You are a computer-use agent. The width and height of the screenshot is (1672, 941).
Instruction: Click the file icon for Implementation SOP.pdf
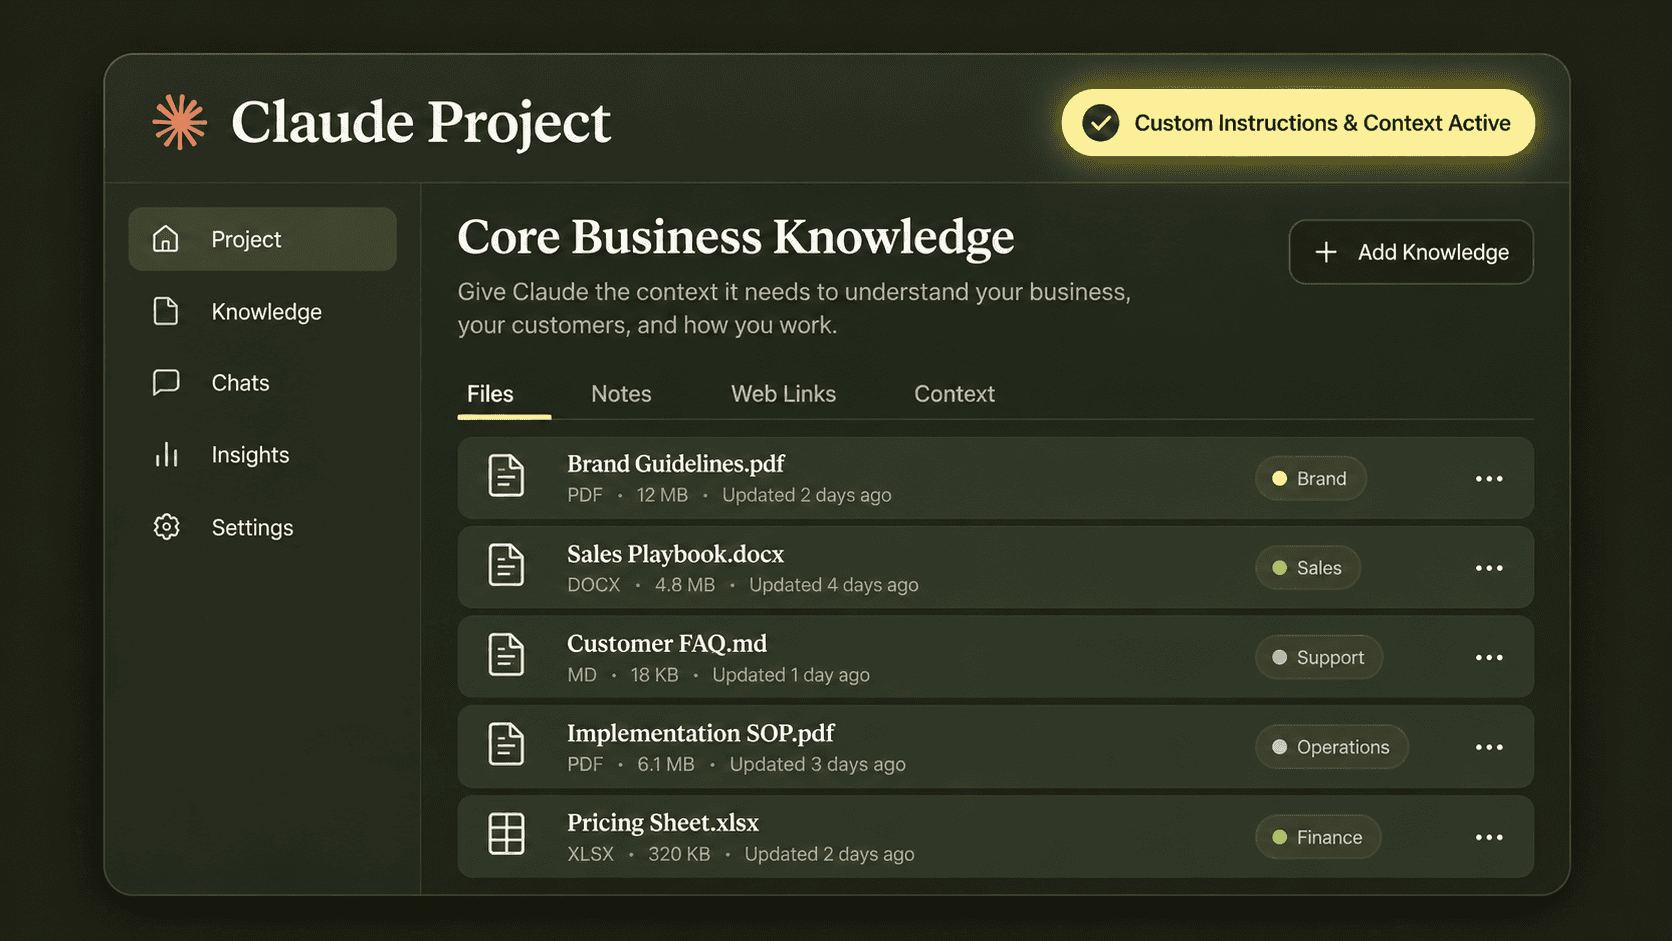506,745
